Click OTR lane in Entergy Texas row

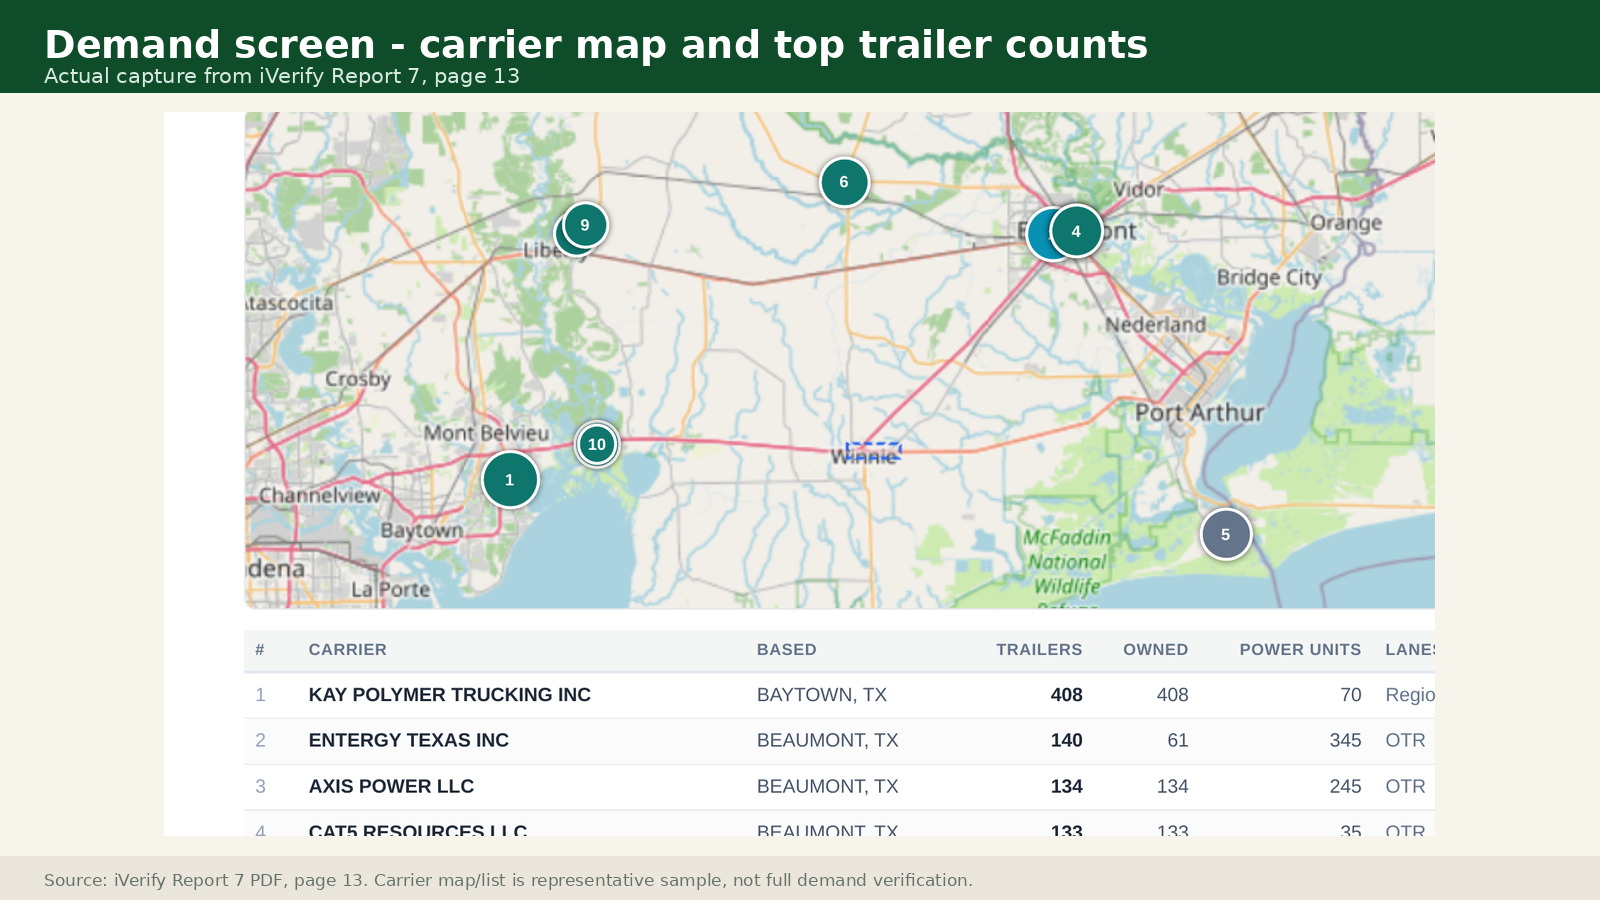[x=1405, y=741]
